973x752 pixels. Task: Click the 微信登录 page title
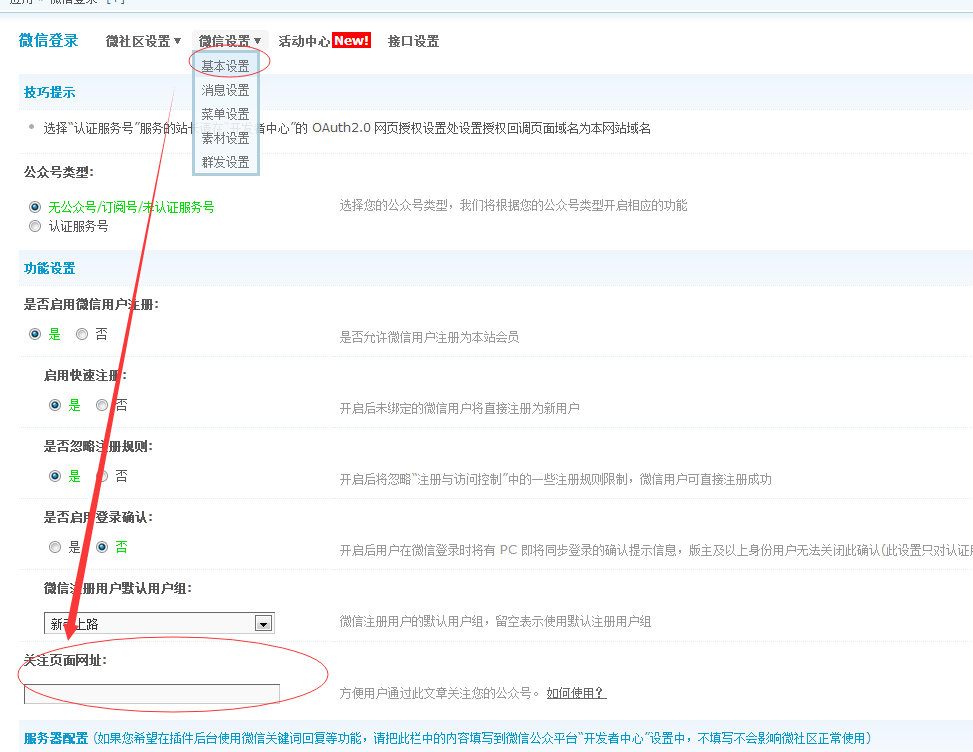tap(48, 40)
